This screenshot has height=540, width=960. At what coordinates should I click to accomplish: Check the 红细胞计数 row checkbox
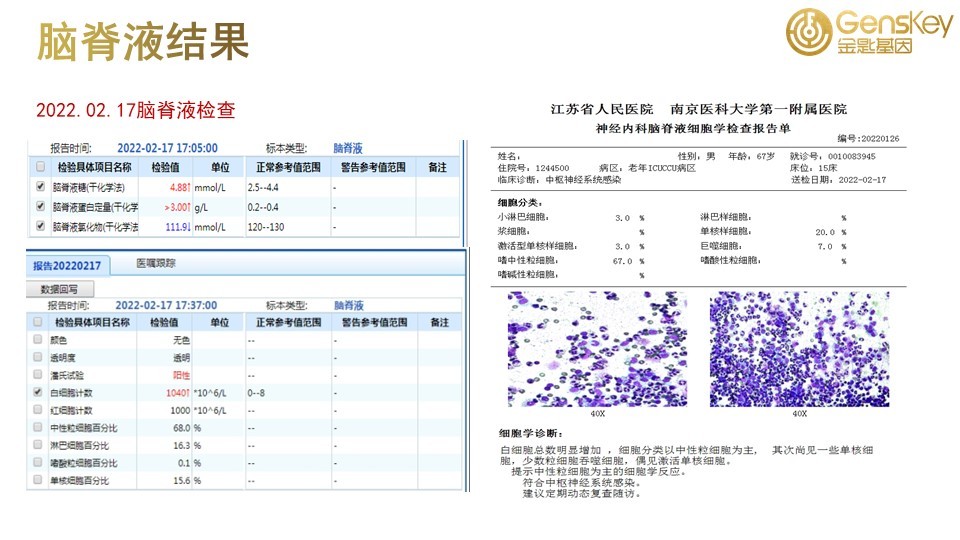[38, 410]
